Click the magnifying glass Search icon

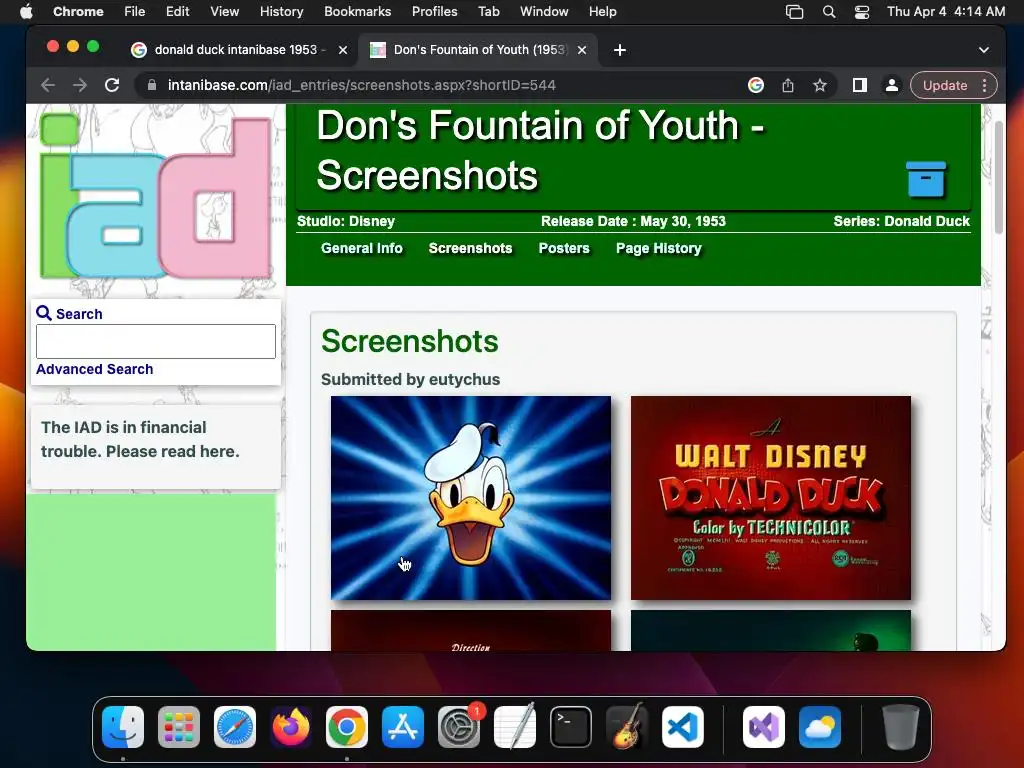point(44,313)
